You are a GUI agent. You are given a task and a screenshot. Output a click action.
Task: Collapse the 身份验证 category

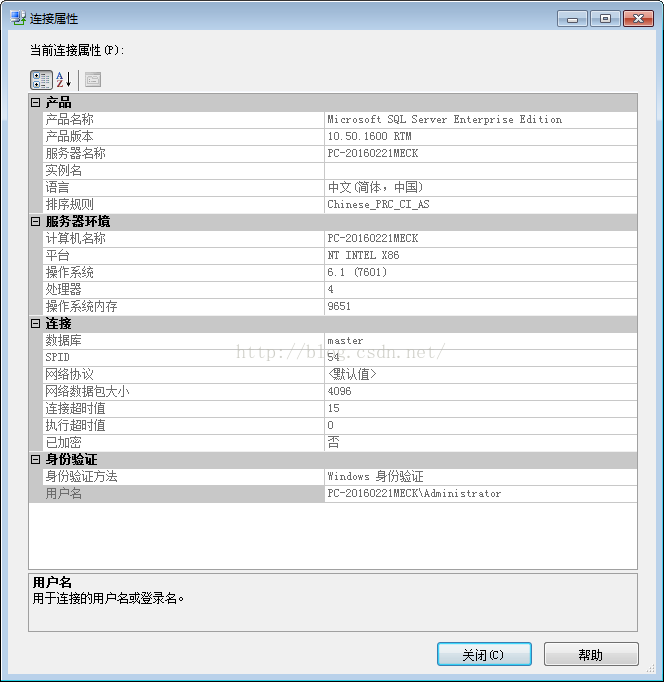[x=36, y=459]
